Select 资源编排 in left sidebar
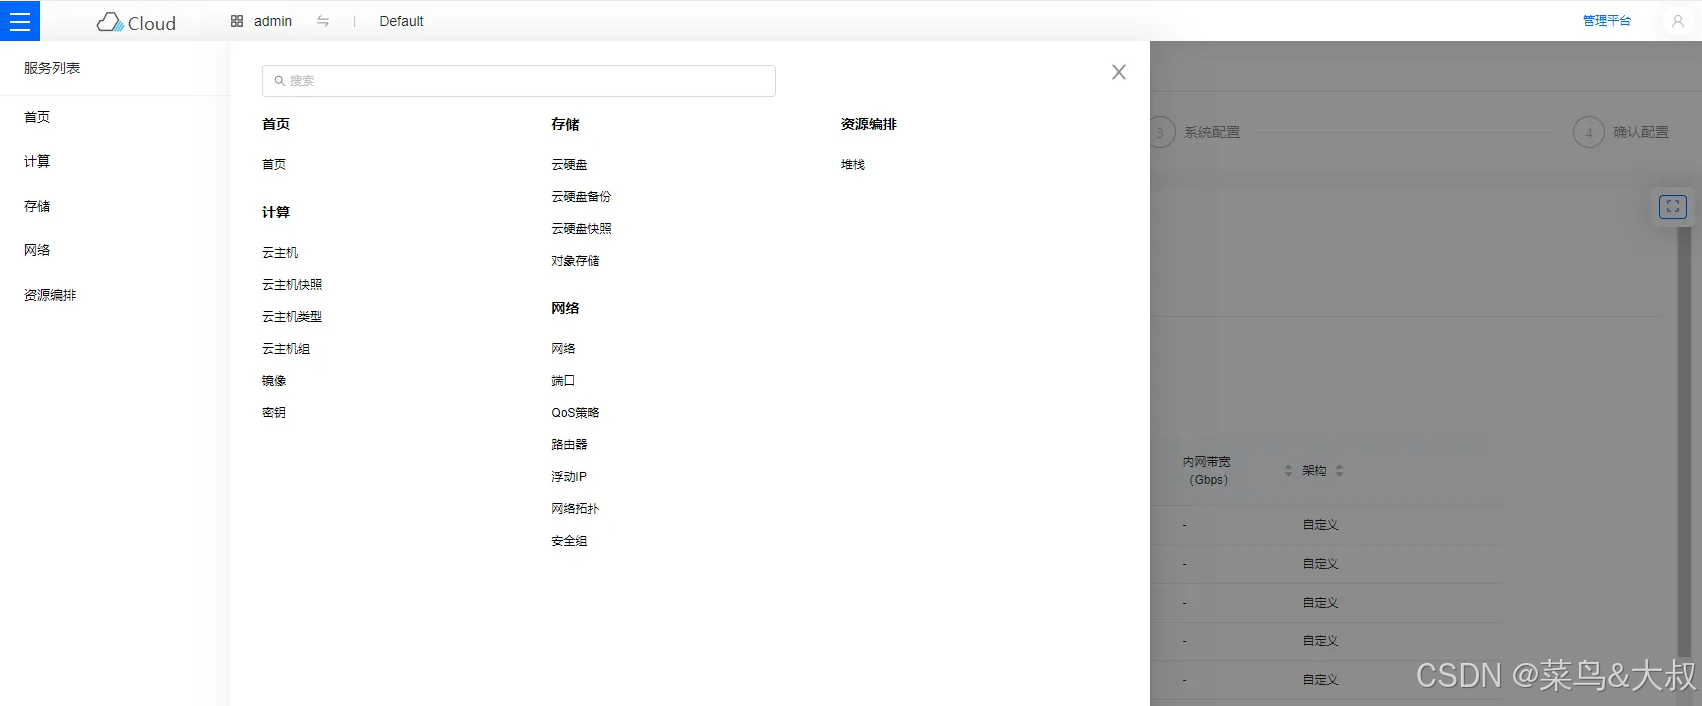The height and width of the screenshot is (706, 1702). tap(50, 295)
